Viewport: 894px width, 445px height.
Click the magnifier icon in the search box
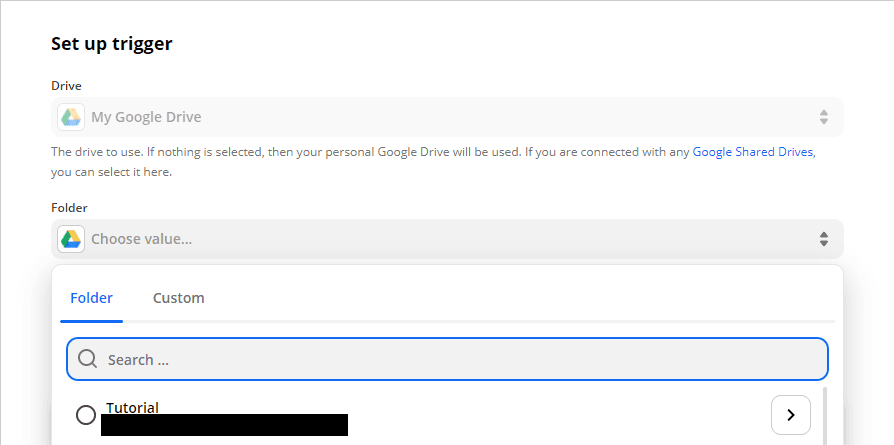click(x=87, y=360)
